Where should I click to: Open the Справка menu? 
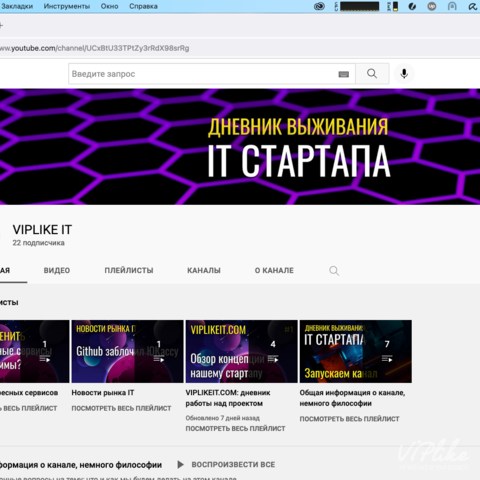coord(143,6)
